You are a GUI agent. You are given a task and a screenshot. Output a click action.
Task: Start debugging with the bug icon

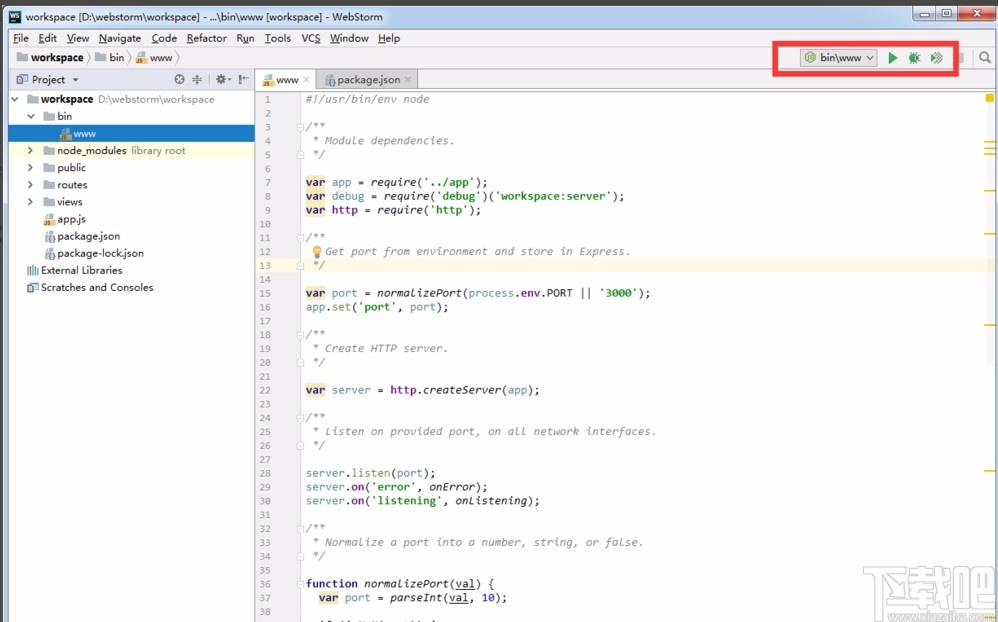tap(914, 58)
